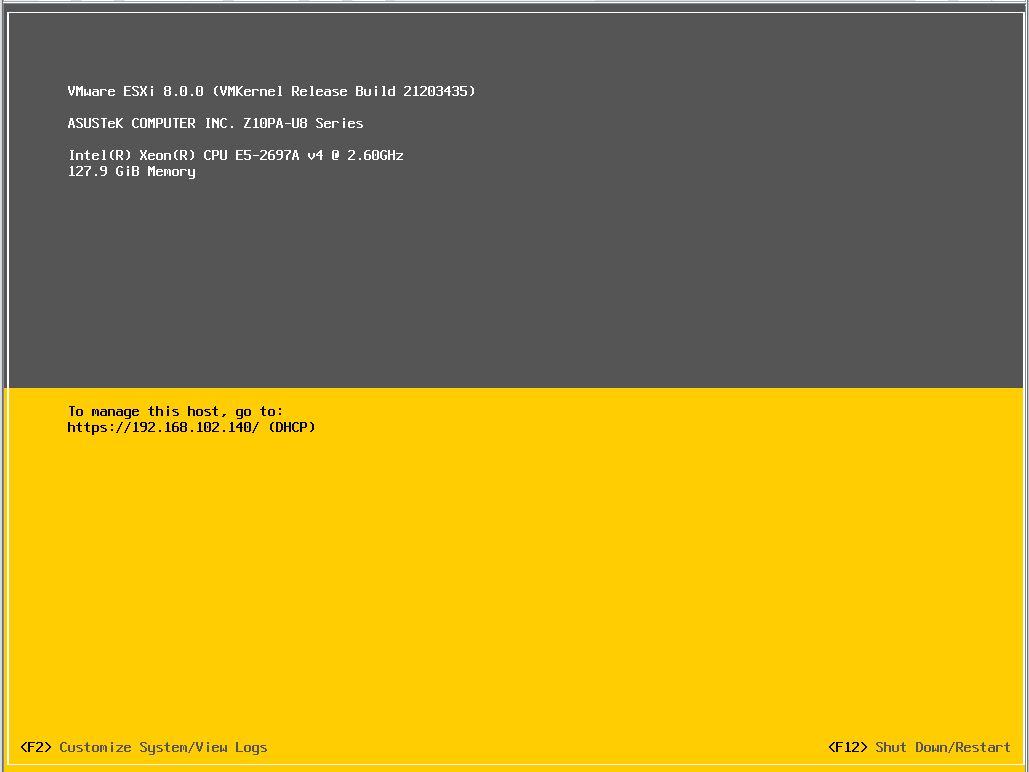This screenshot has width=1029, height=772.
Task: Click the VMware ESXi 8.0.0 version line
Action: coord(272,91)
